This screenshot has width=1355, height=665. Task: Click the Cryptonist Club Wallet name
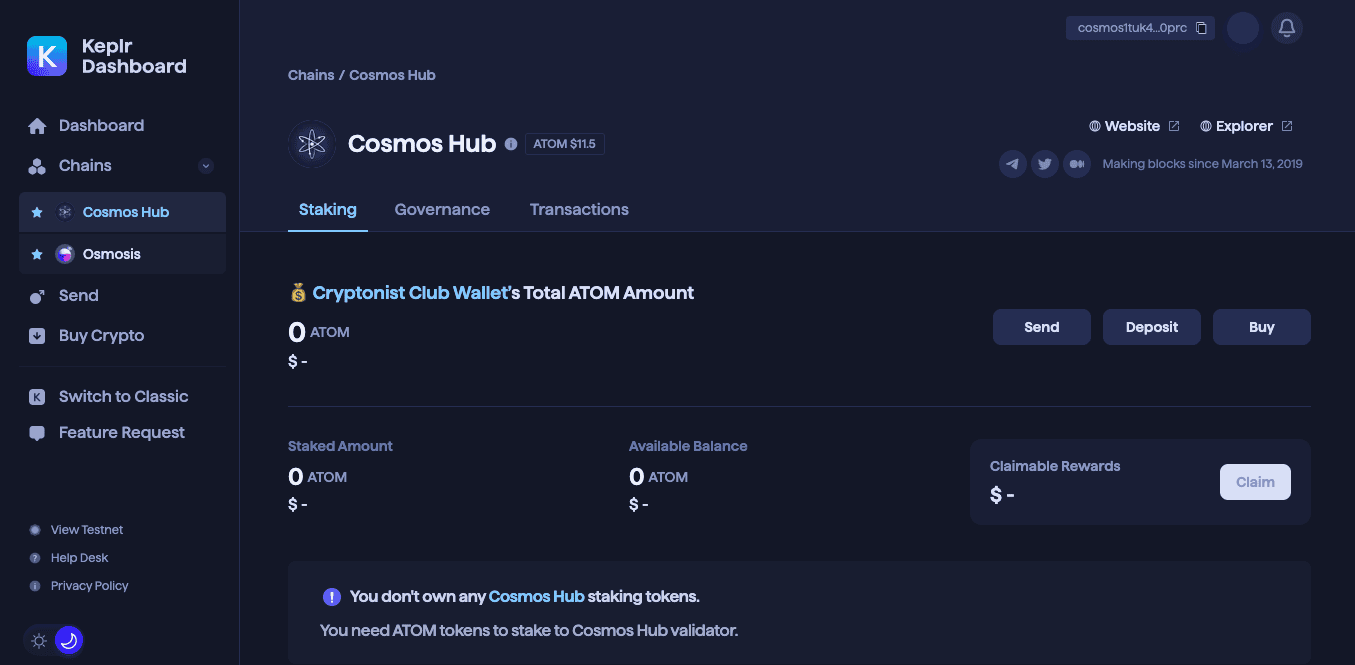[411, 293]
